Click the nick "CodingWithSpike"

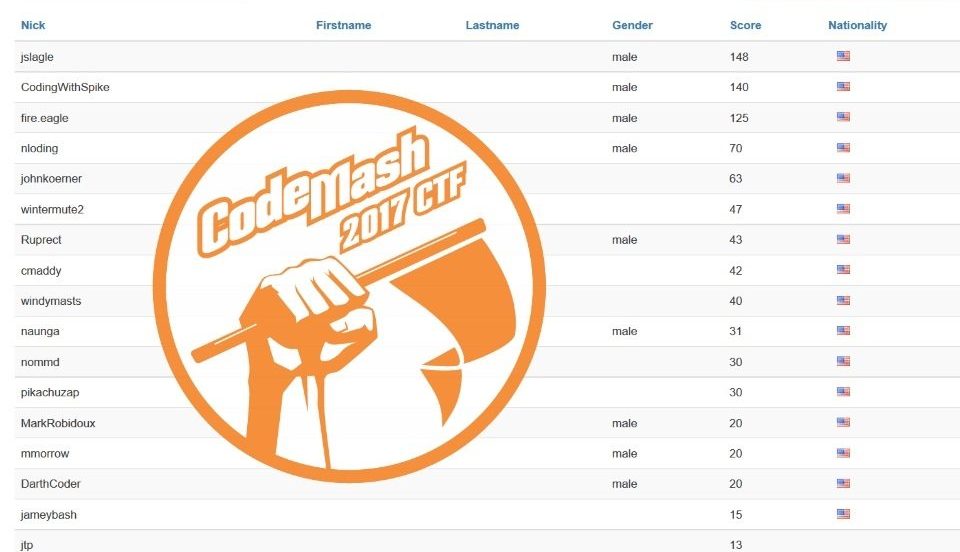coord(65,87)
